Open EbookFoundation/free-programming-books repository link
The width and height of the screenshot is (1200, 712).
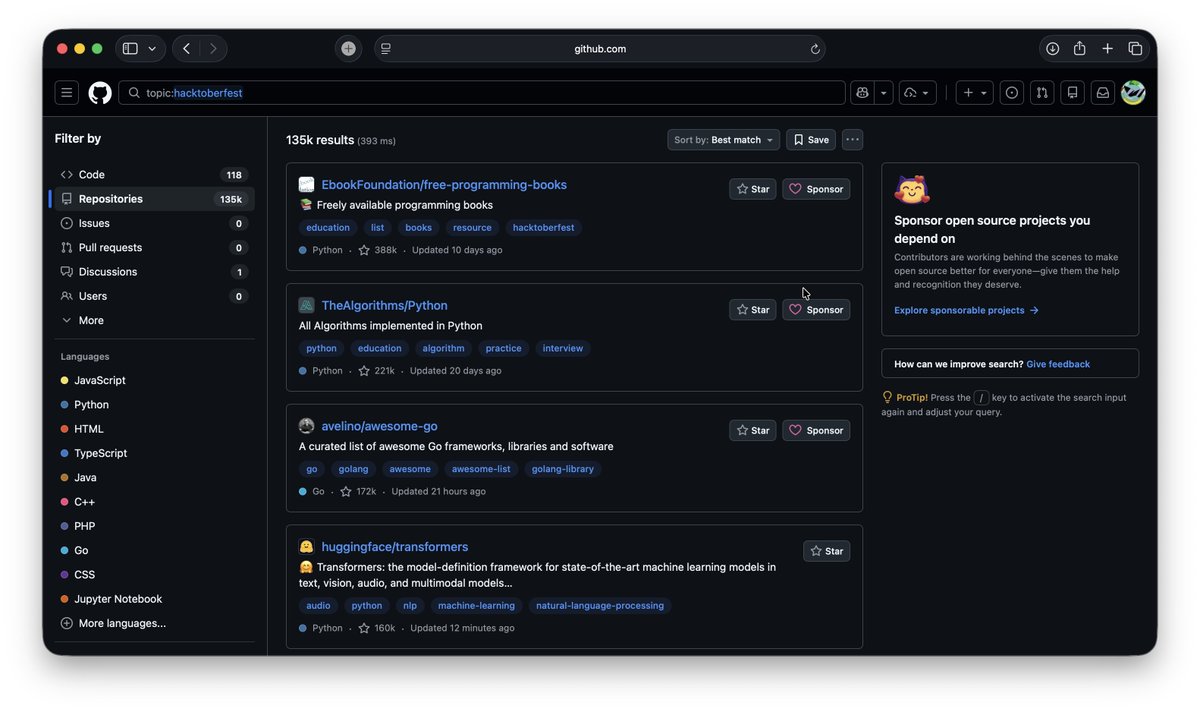pos(444,185)
